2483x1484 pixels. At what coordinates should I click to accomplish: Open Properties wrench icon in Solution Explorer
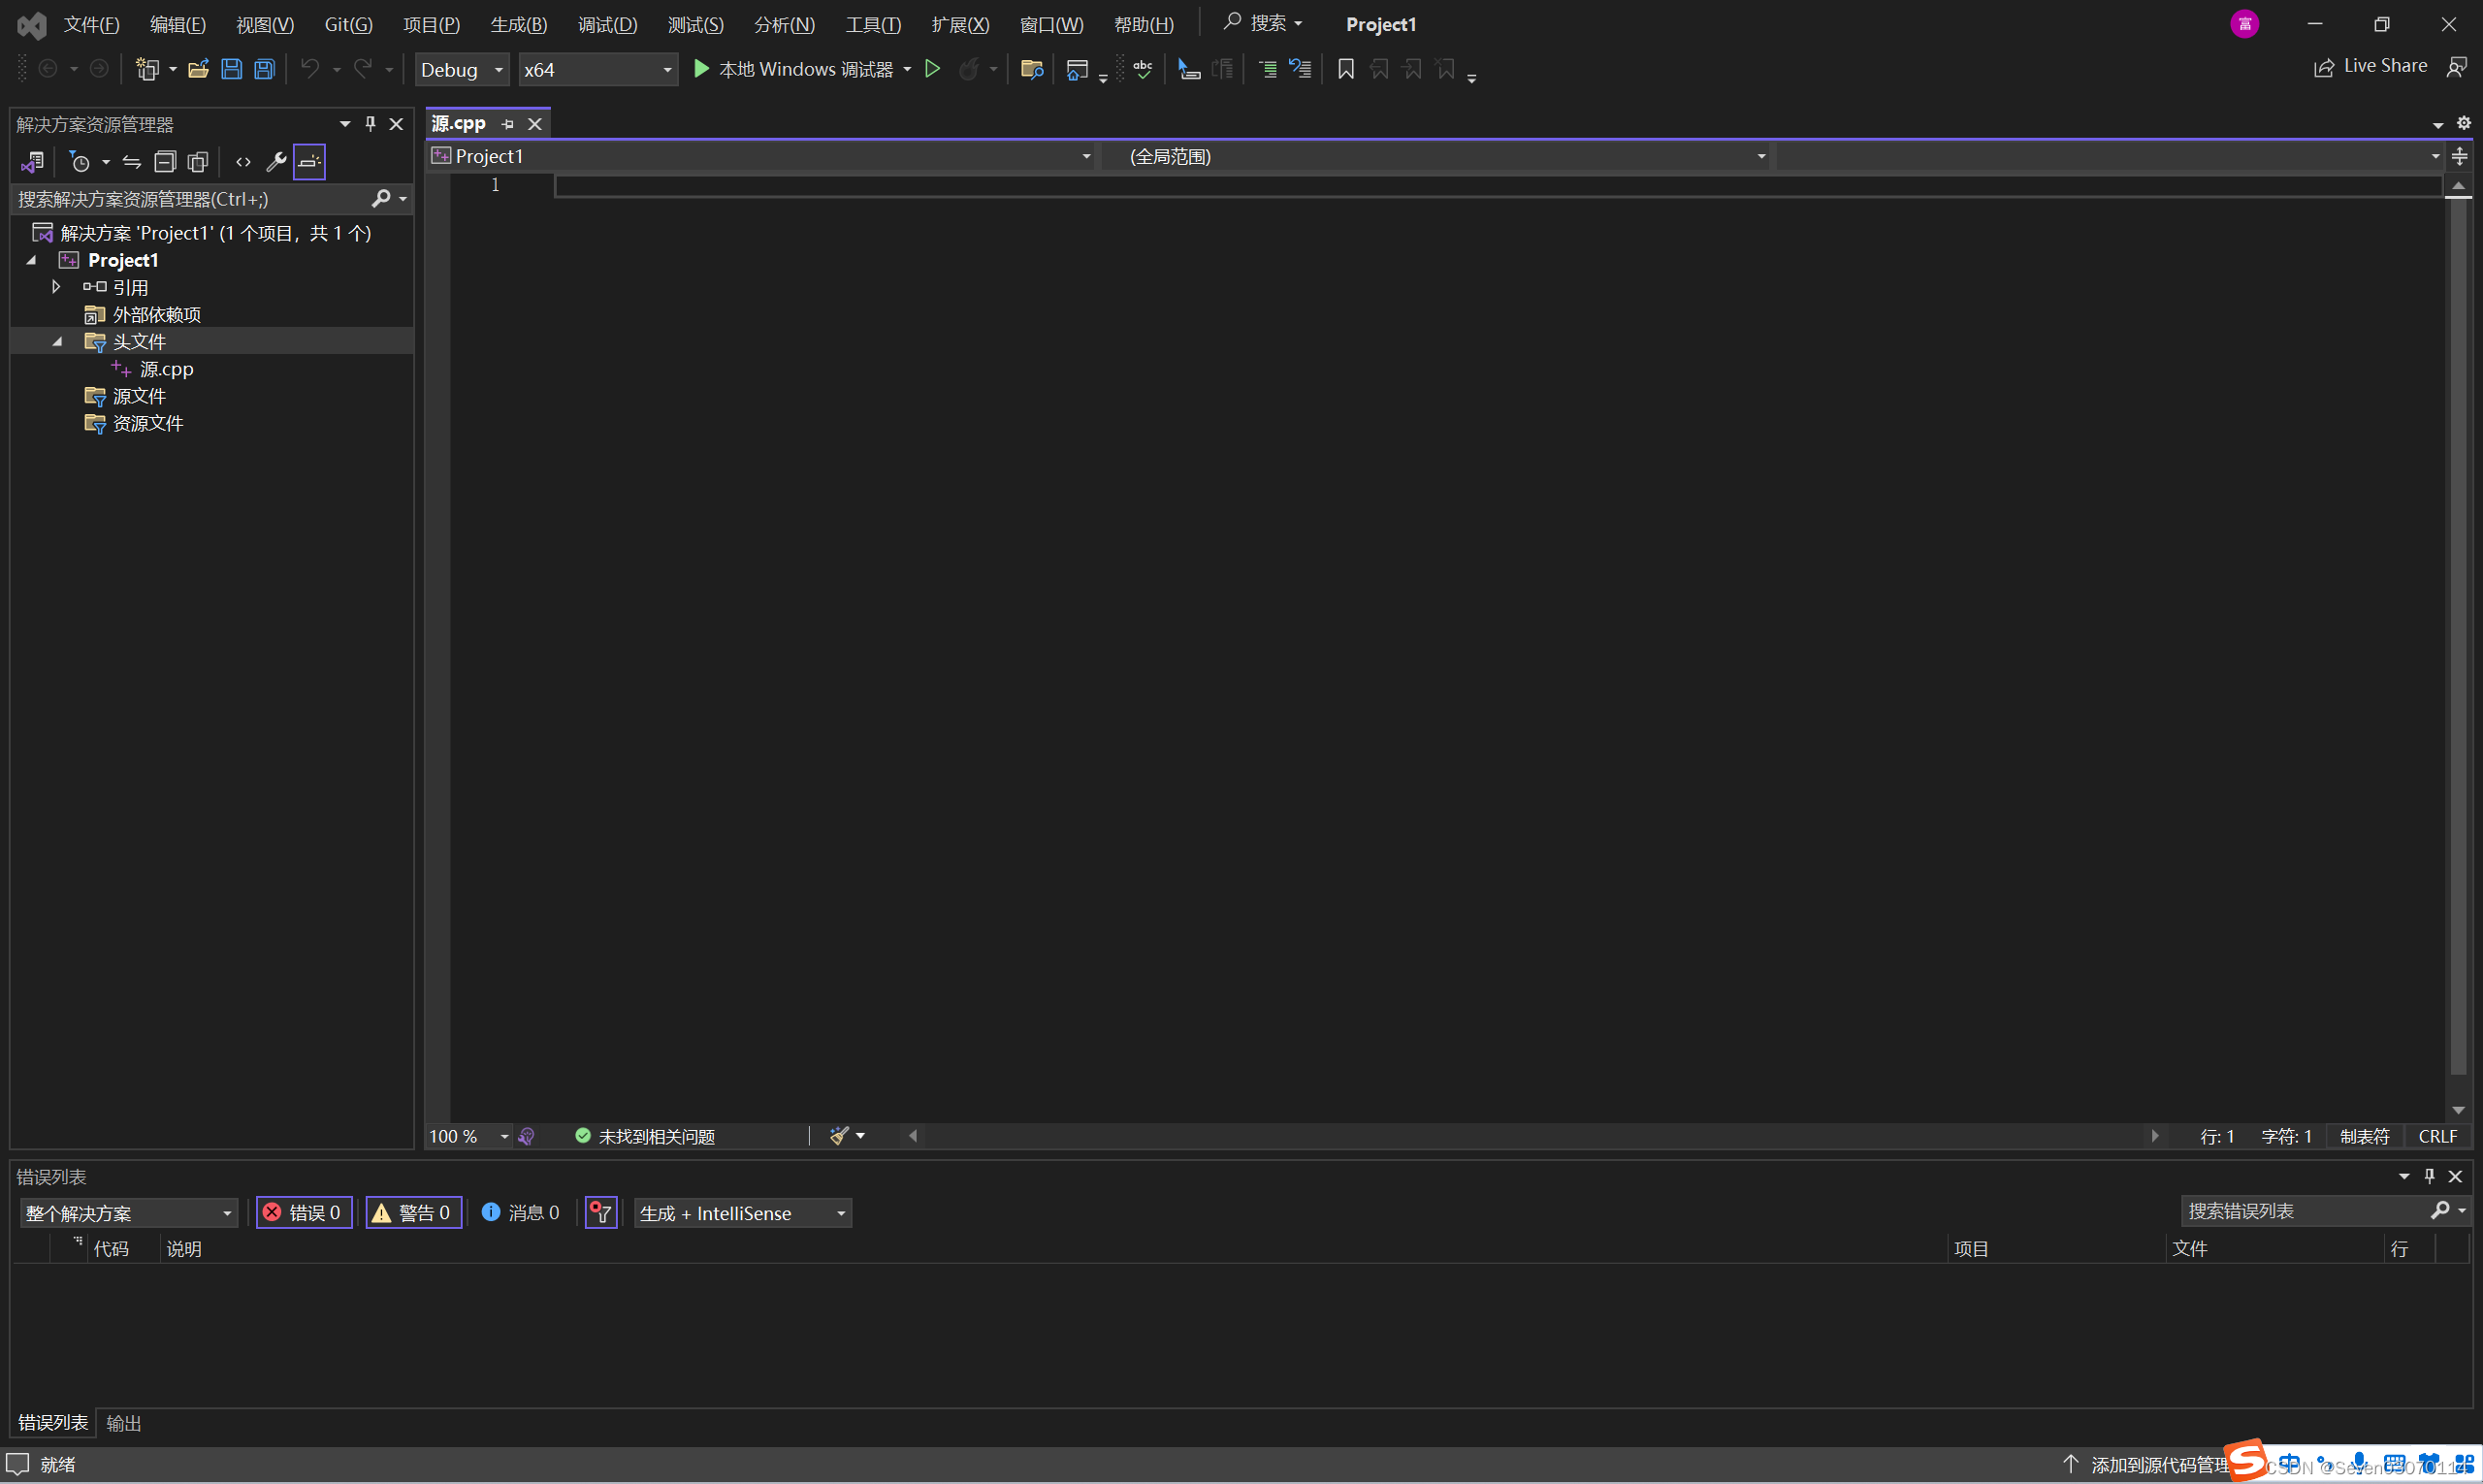point(276,162)
